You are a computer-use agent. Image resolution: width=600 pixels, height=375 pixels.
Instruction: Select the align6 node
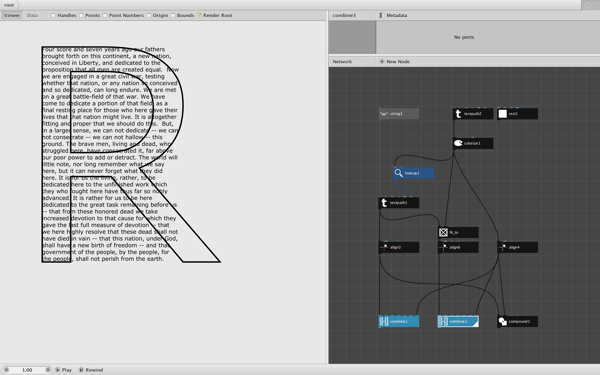458,247
